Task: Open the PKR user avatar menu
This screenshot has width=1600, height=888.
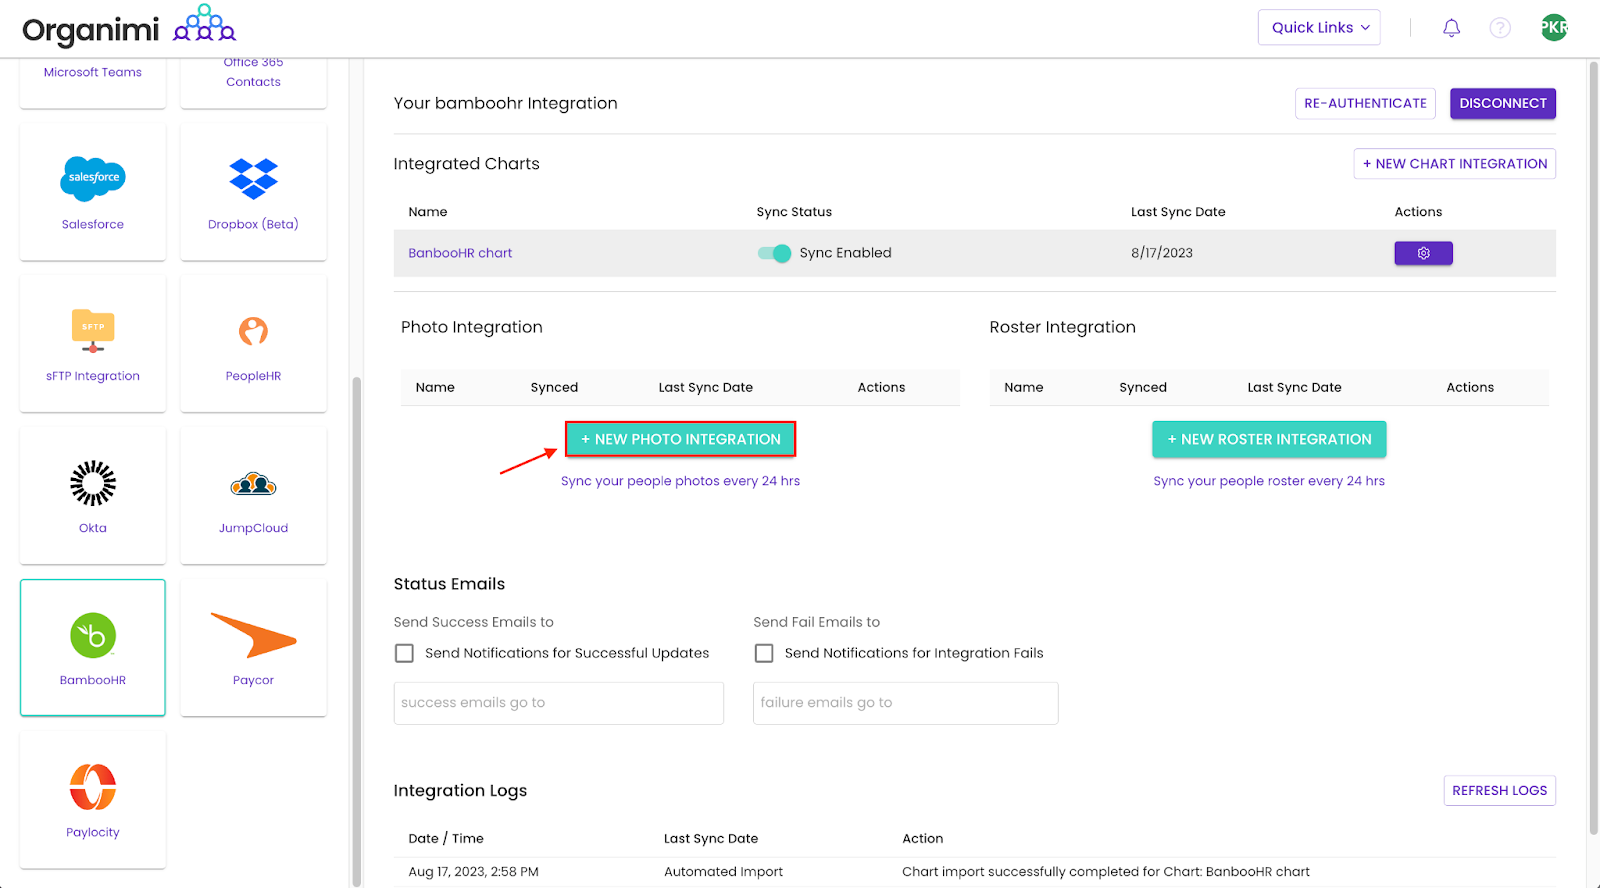Action: 1554,28
